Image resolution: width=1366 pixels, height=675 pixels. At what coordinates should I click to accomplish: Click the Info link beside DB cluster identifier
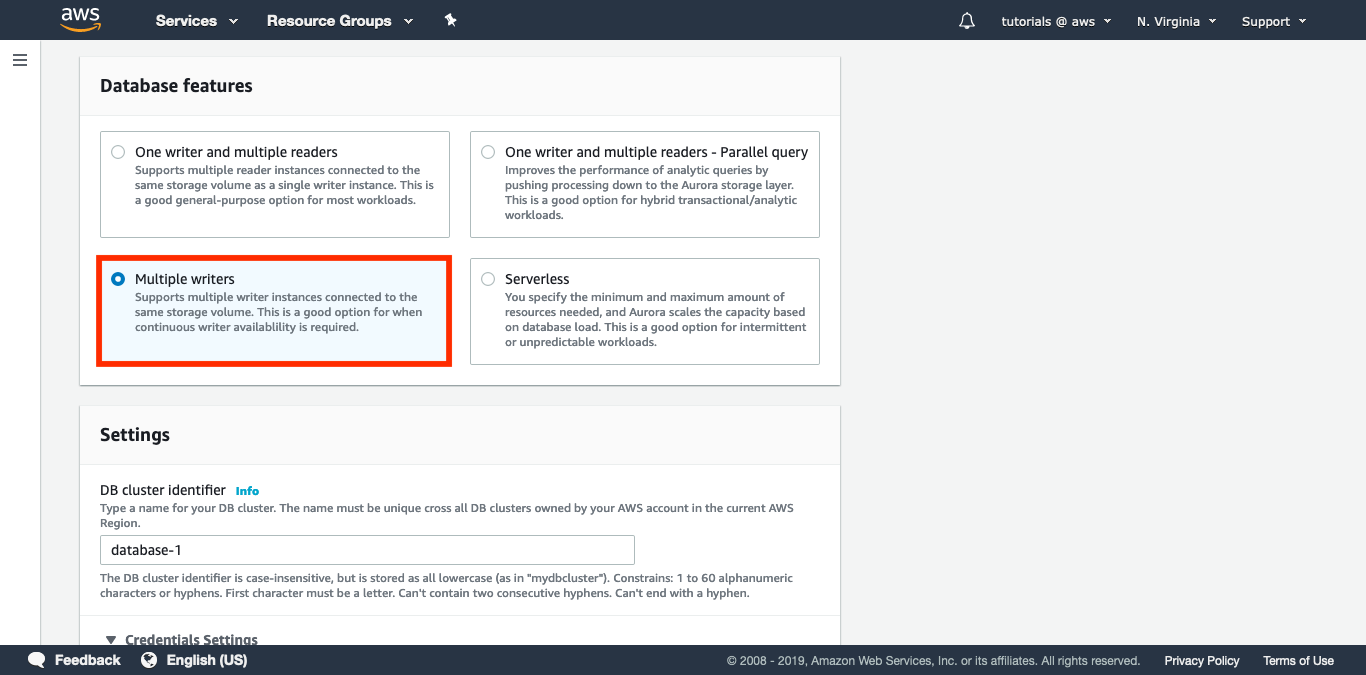pyautogui.click(x=247, y=490)
